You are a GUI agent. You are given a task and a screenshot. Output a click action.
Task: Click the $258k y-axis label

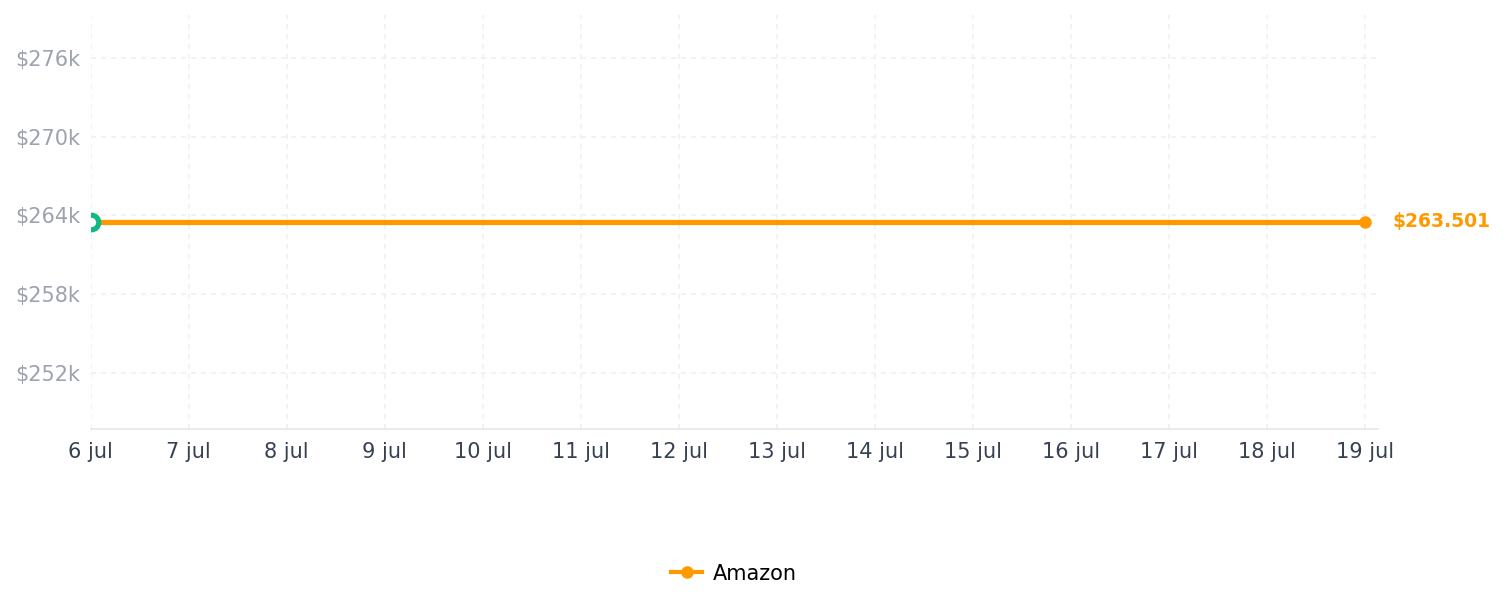click(48, 295)
